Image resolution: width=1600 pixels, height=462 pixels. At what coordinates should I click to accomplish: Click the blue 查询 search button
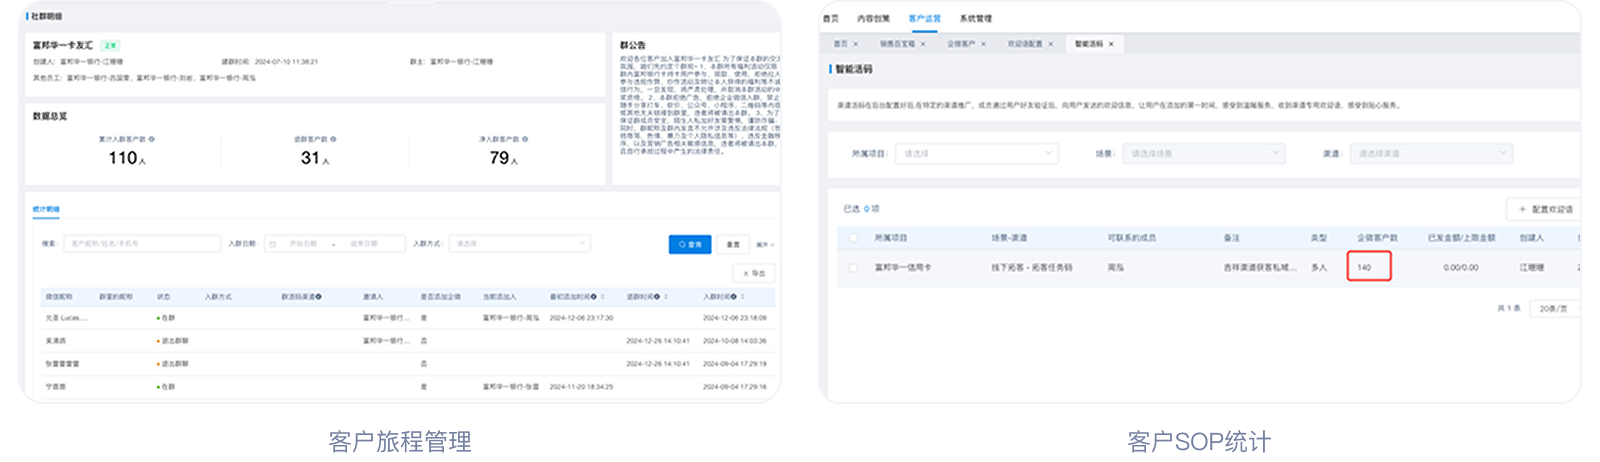point(690,244)
